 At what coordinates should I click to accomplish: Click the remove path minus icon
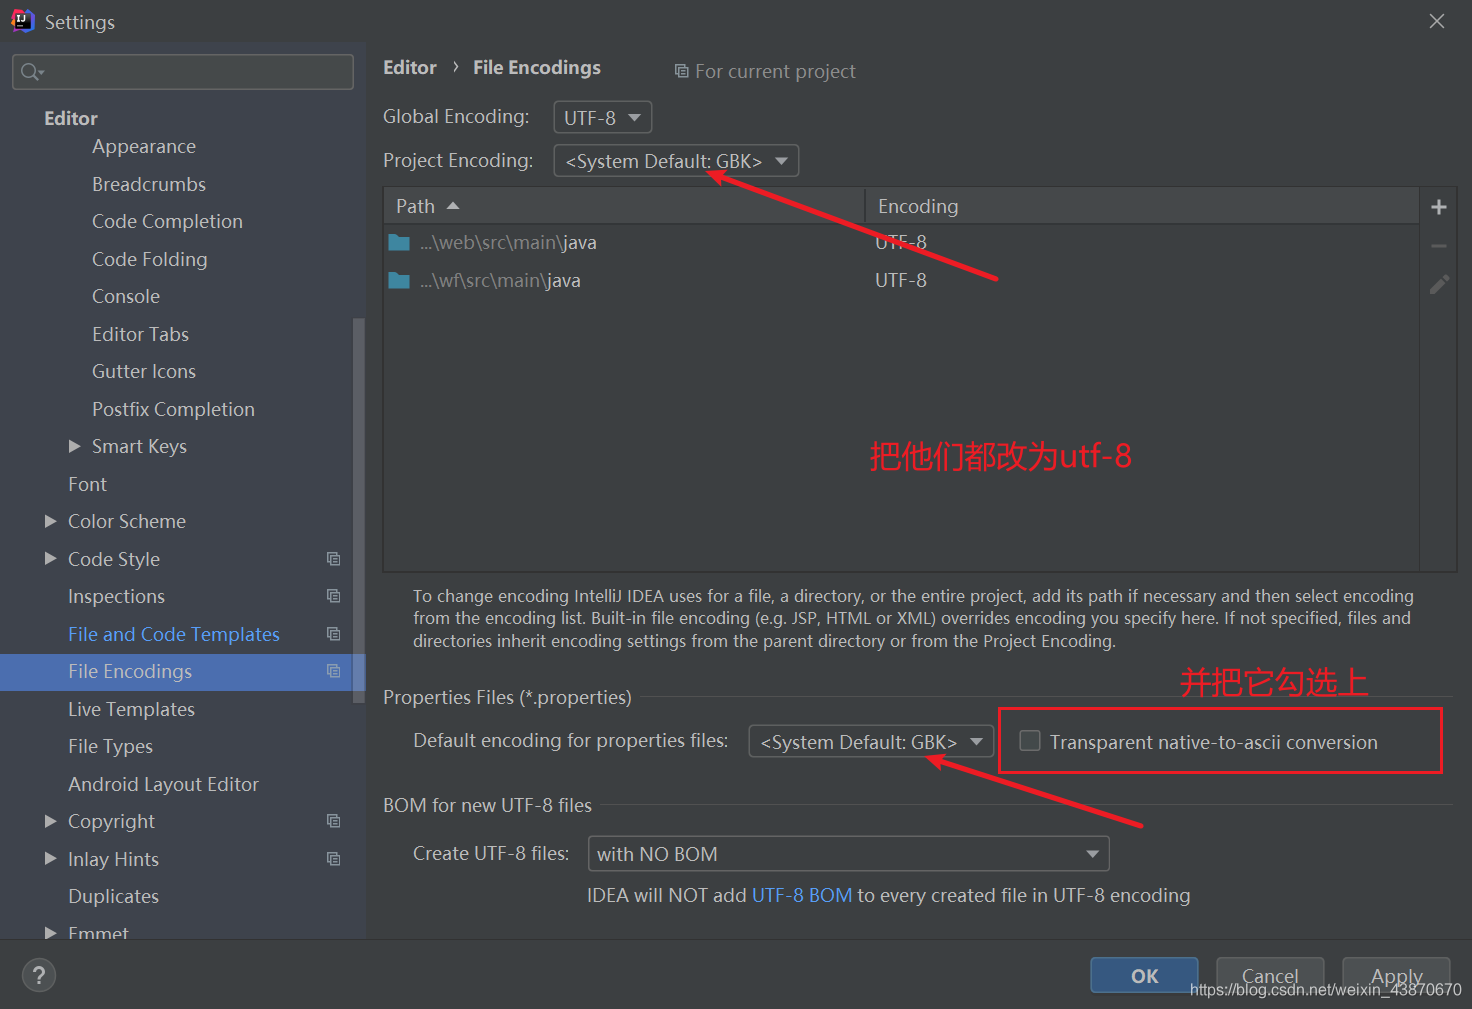[1439, 246]
